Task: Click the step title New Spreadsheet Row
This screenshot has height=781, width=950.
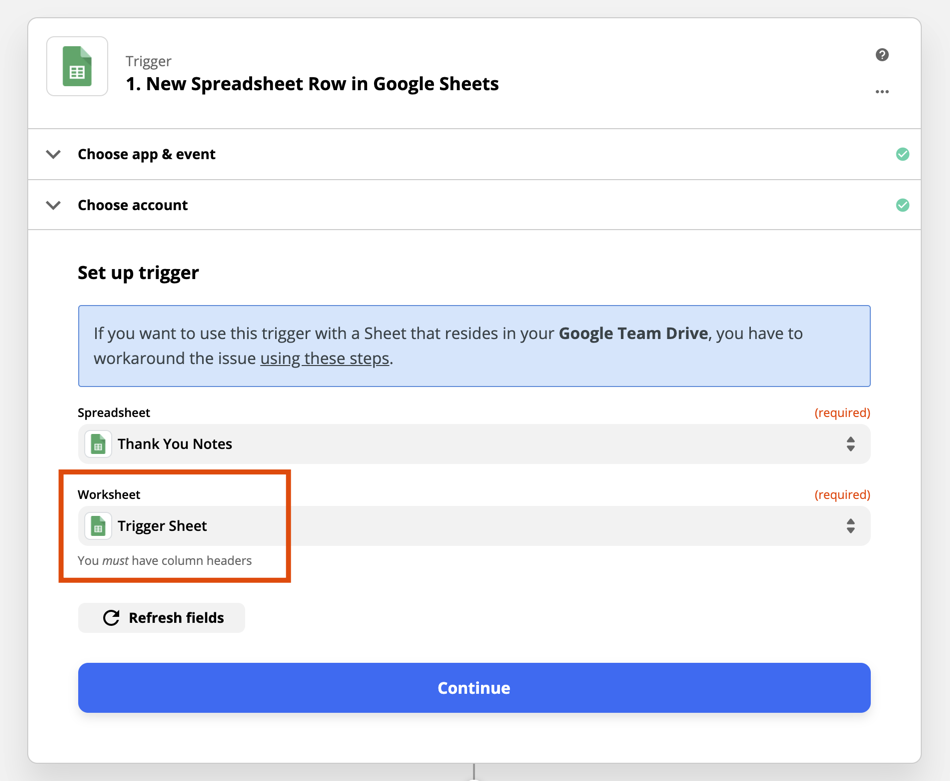Action: (x=312, y=84)
